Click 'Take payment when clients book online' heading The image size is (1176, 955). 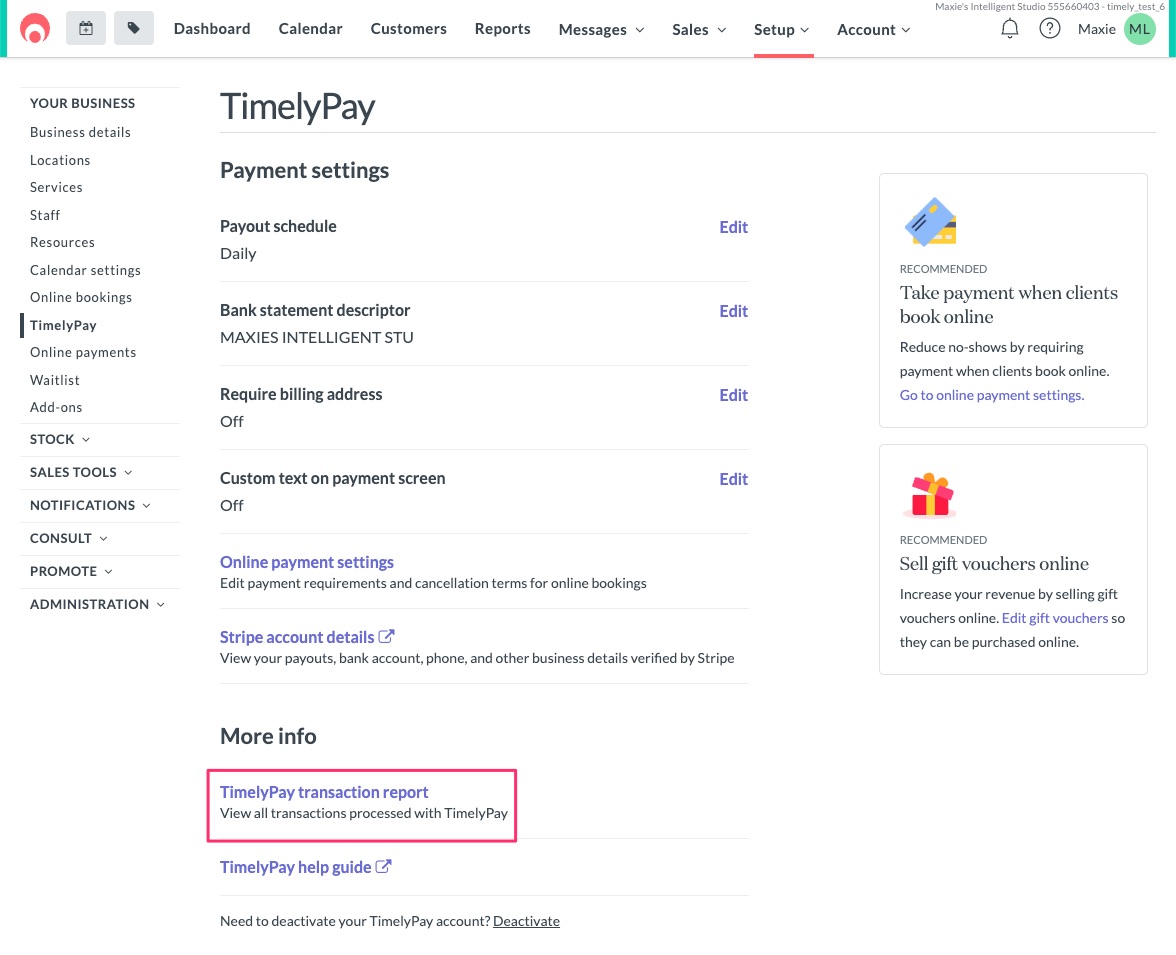tap(1009, 305)
